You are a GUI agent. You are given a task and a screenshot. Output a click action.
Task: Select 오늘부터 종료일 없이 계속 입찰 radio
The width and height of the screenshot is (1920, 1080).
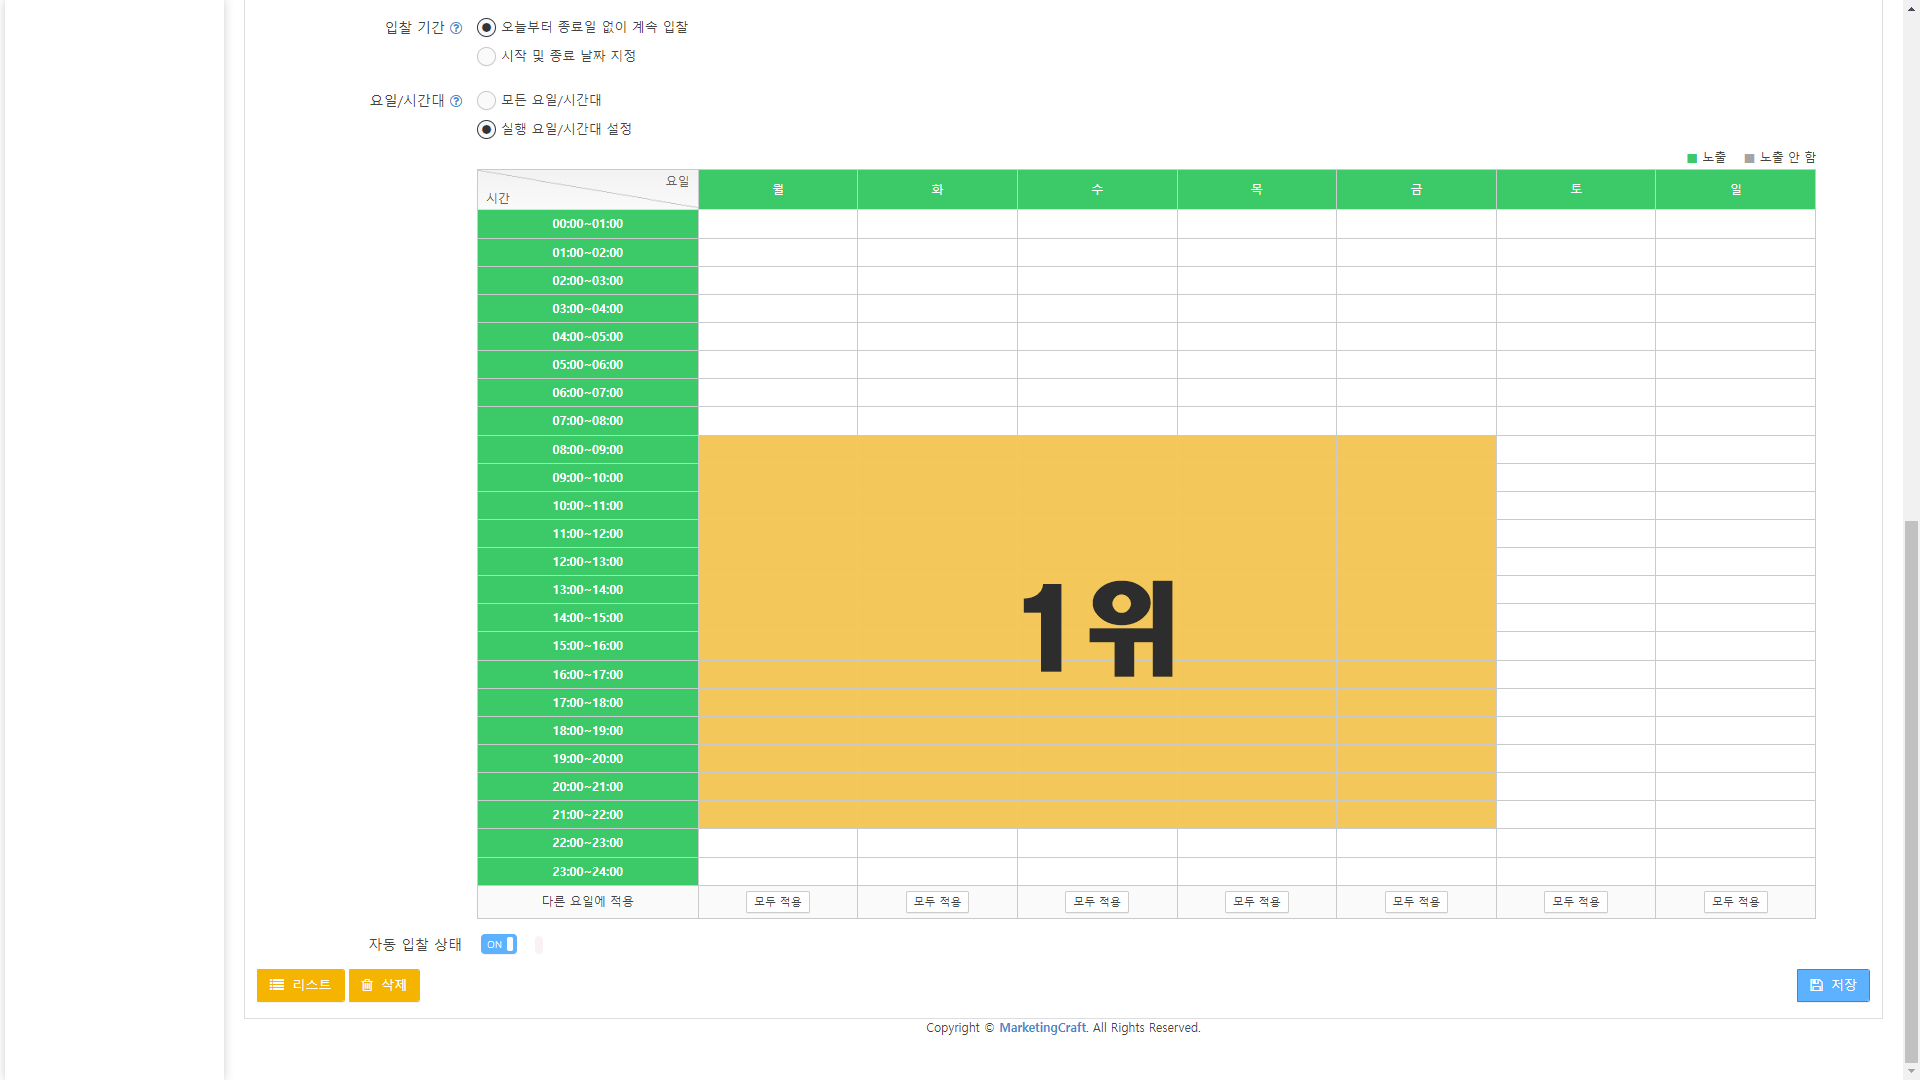(x=486, y=27)
